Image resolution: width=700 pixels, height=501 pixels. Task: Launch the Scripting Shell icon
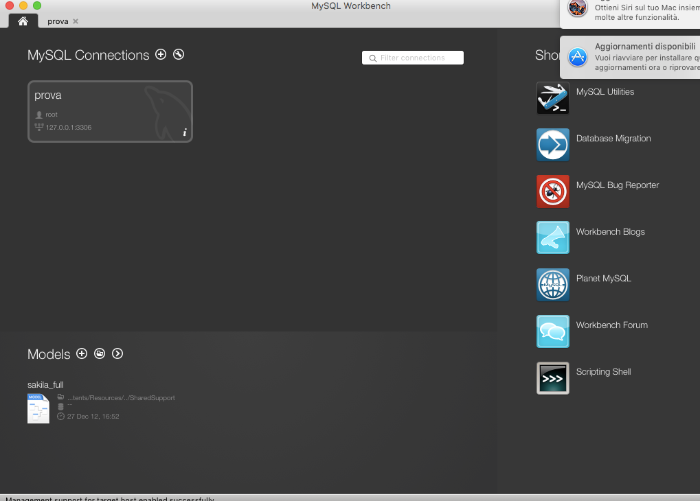tap(553, 378)
